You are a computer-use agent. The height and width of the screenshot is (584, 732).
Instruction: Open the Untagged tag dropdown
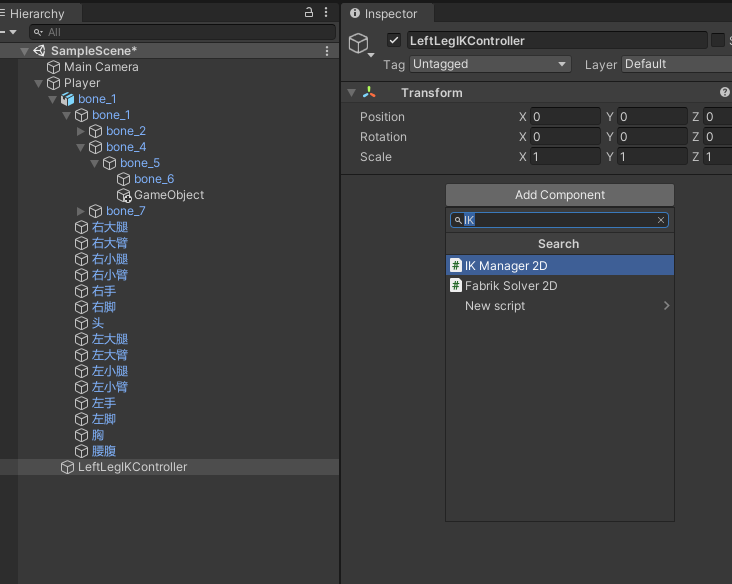pyautogui.click(x=490, y=64)
